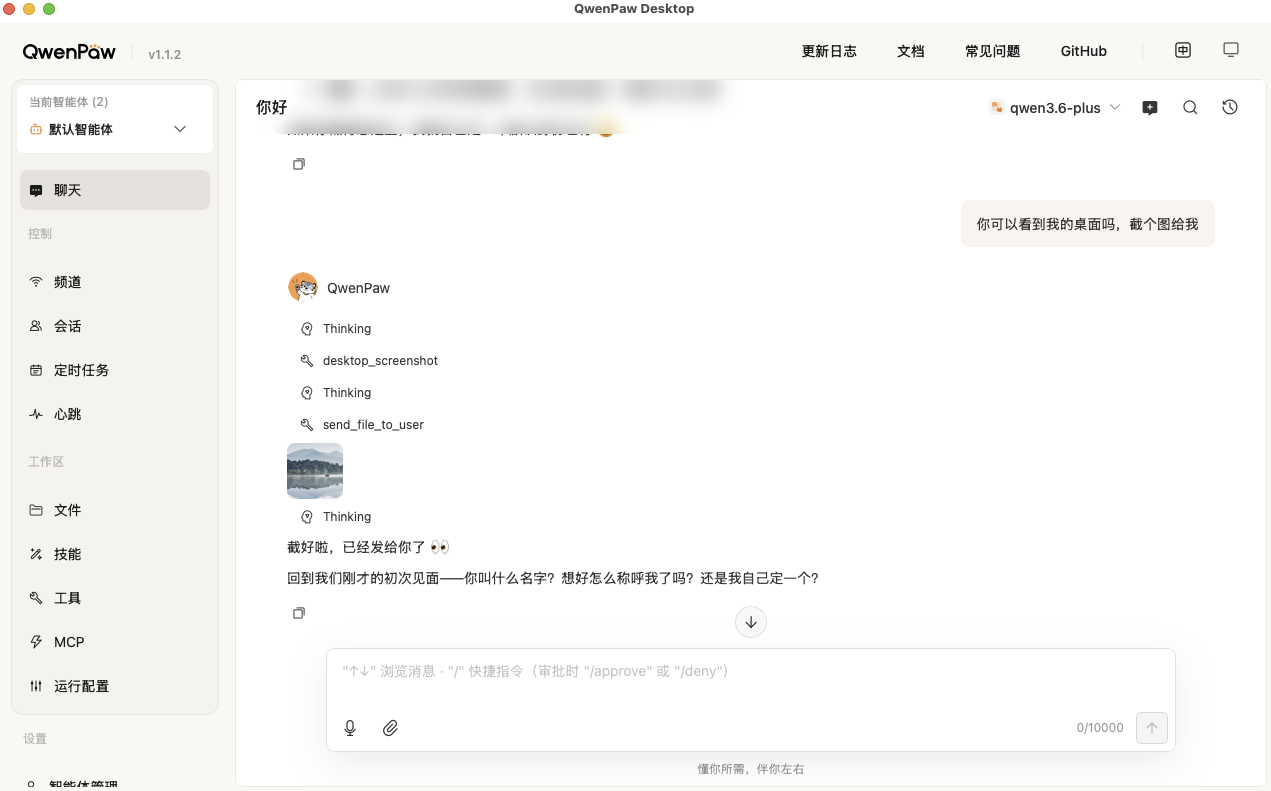The width and height of the screenshot is (1271, 791).
Task: Open the 技能 (Skills) workspace section
Action: (67, 553)
